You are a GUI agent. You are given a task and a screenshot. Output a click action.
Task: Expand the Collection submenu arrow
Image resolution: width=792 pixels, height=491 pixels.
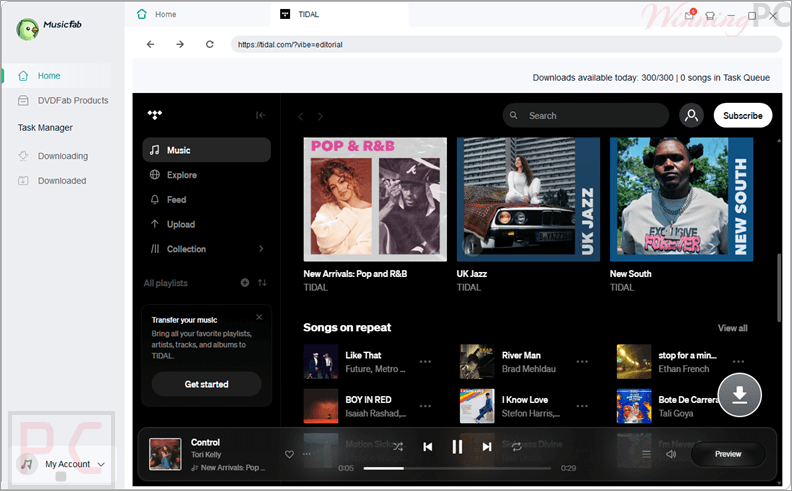click(261, 249)
